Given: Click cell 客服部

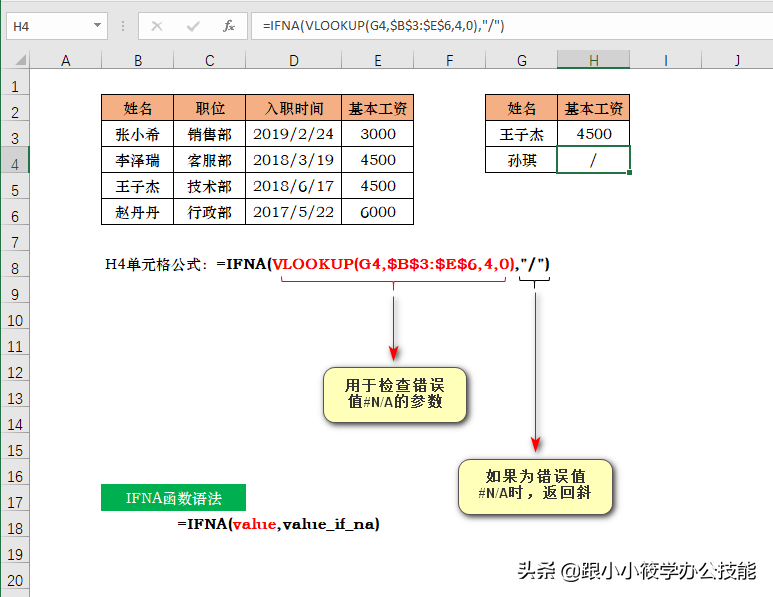Looking at the screenshot, I should click(x=210, y=160).
